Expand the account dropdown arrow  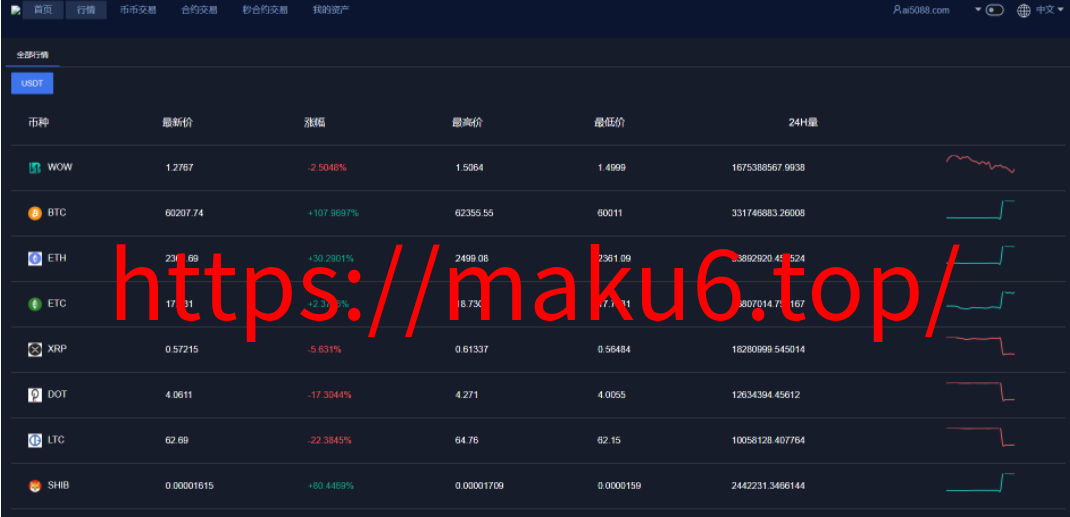[978, 10]
